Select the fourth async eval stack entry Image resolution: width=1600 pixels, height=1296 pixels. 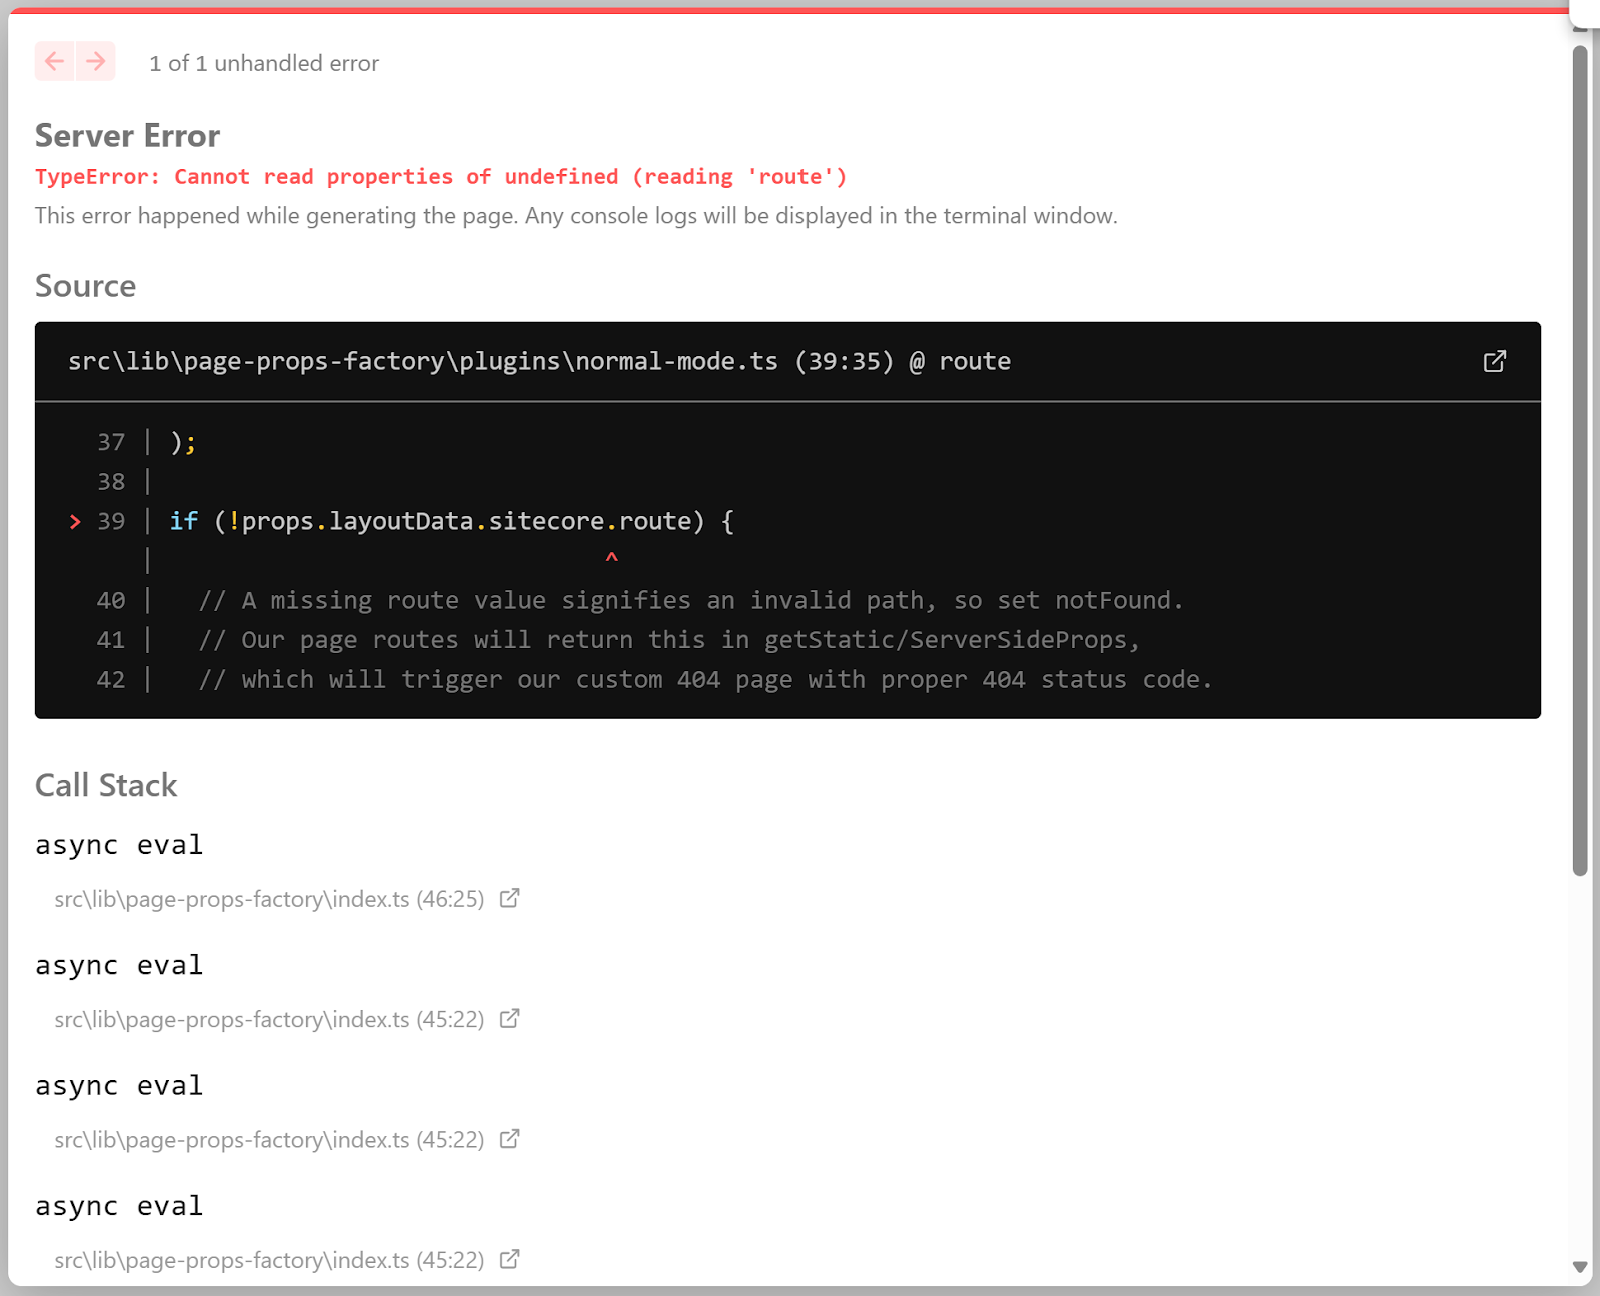119,1206
